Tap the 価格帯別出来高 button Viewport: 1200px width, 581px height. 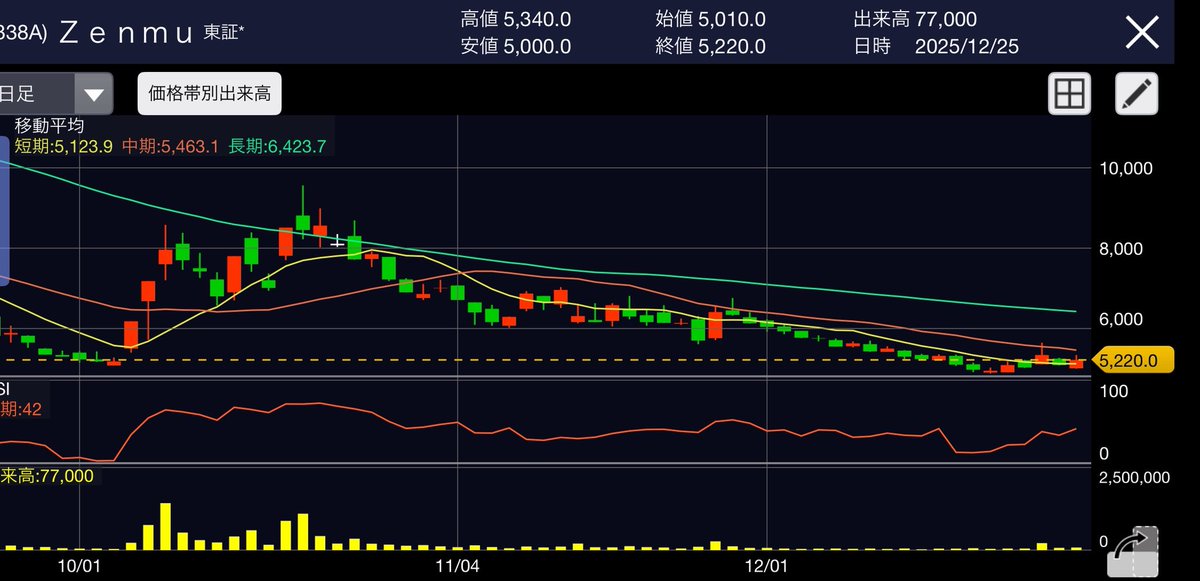pyautogui.click(x=210, y=94)
